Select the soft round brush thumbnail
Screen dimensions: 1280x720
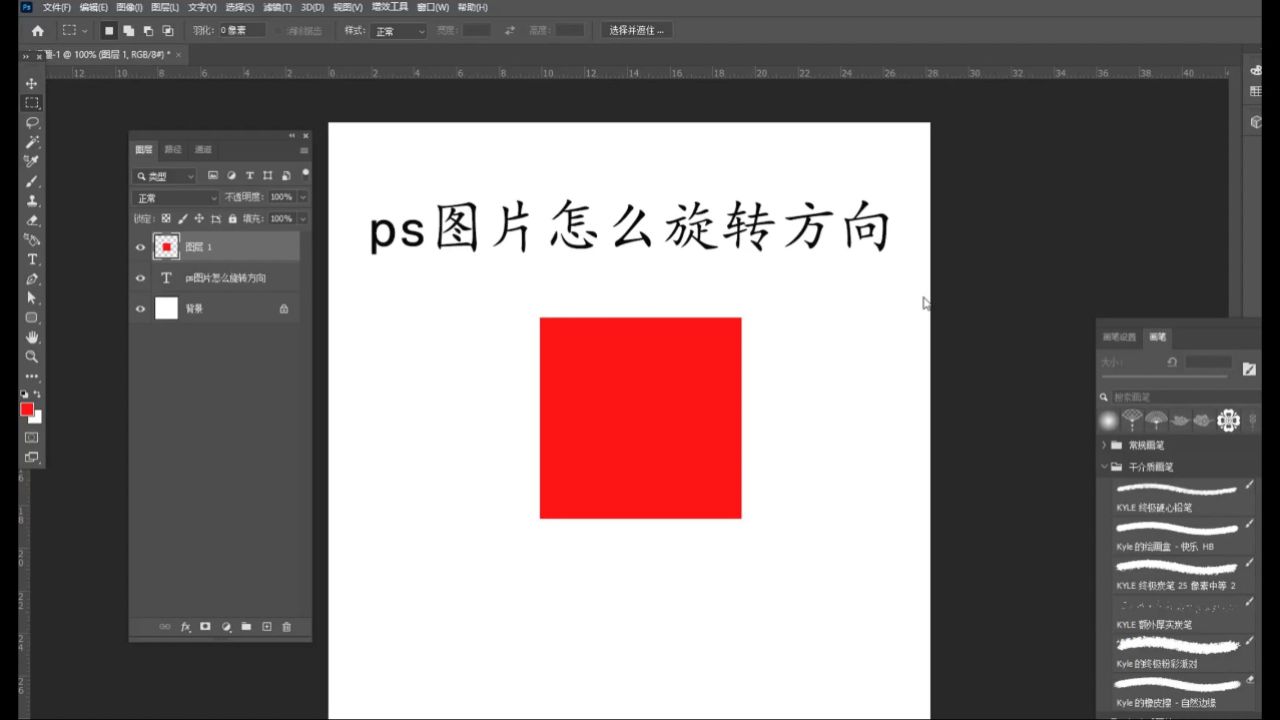click(1108, 421)
